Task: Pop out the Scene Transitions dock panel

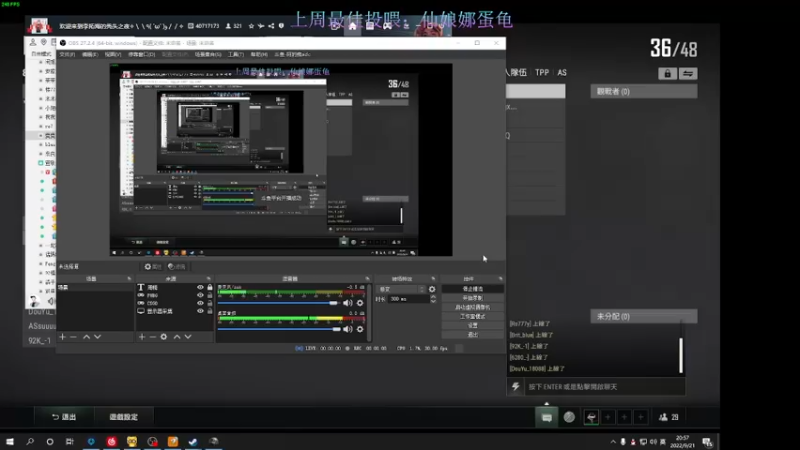Action: (x=433, y=279)
